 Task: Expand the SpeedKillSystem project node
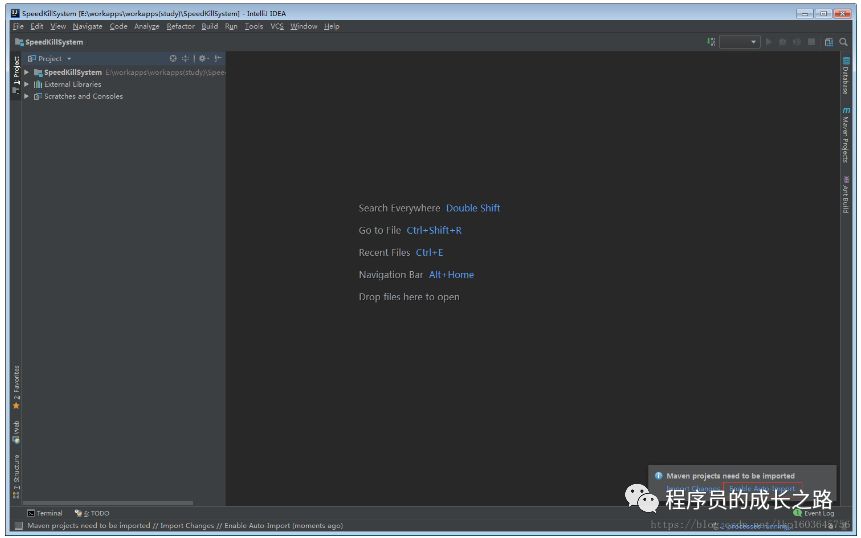point(26,72)
